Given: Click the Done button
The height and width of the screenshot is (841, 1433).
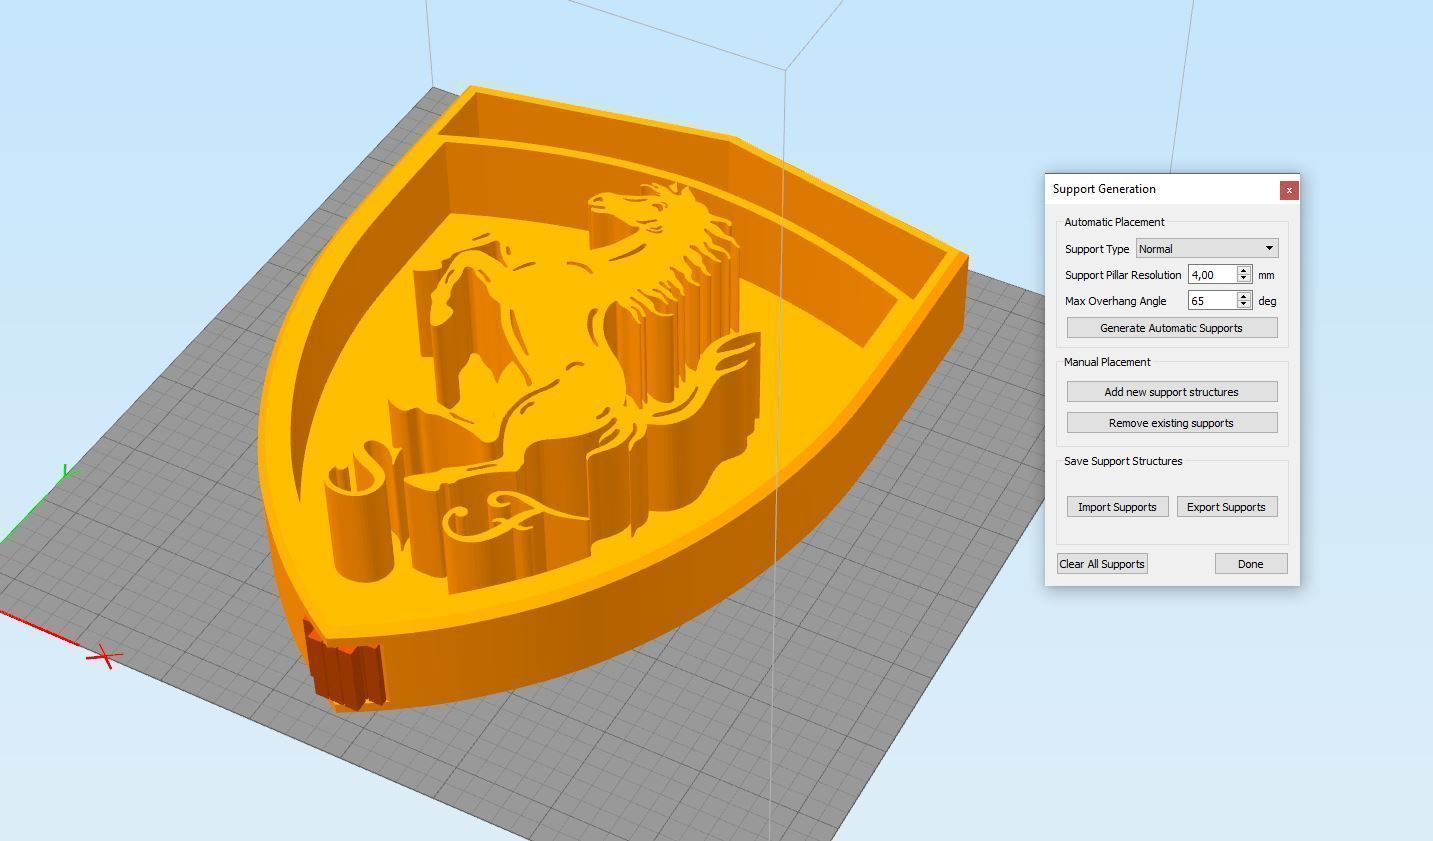Looking at the screenshot, I should point(1251,564).
